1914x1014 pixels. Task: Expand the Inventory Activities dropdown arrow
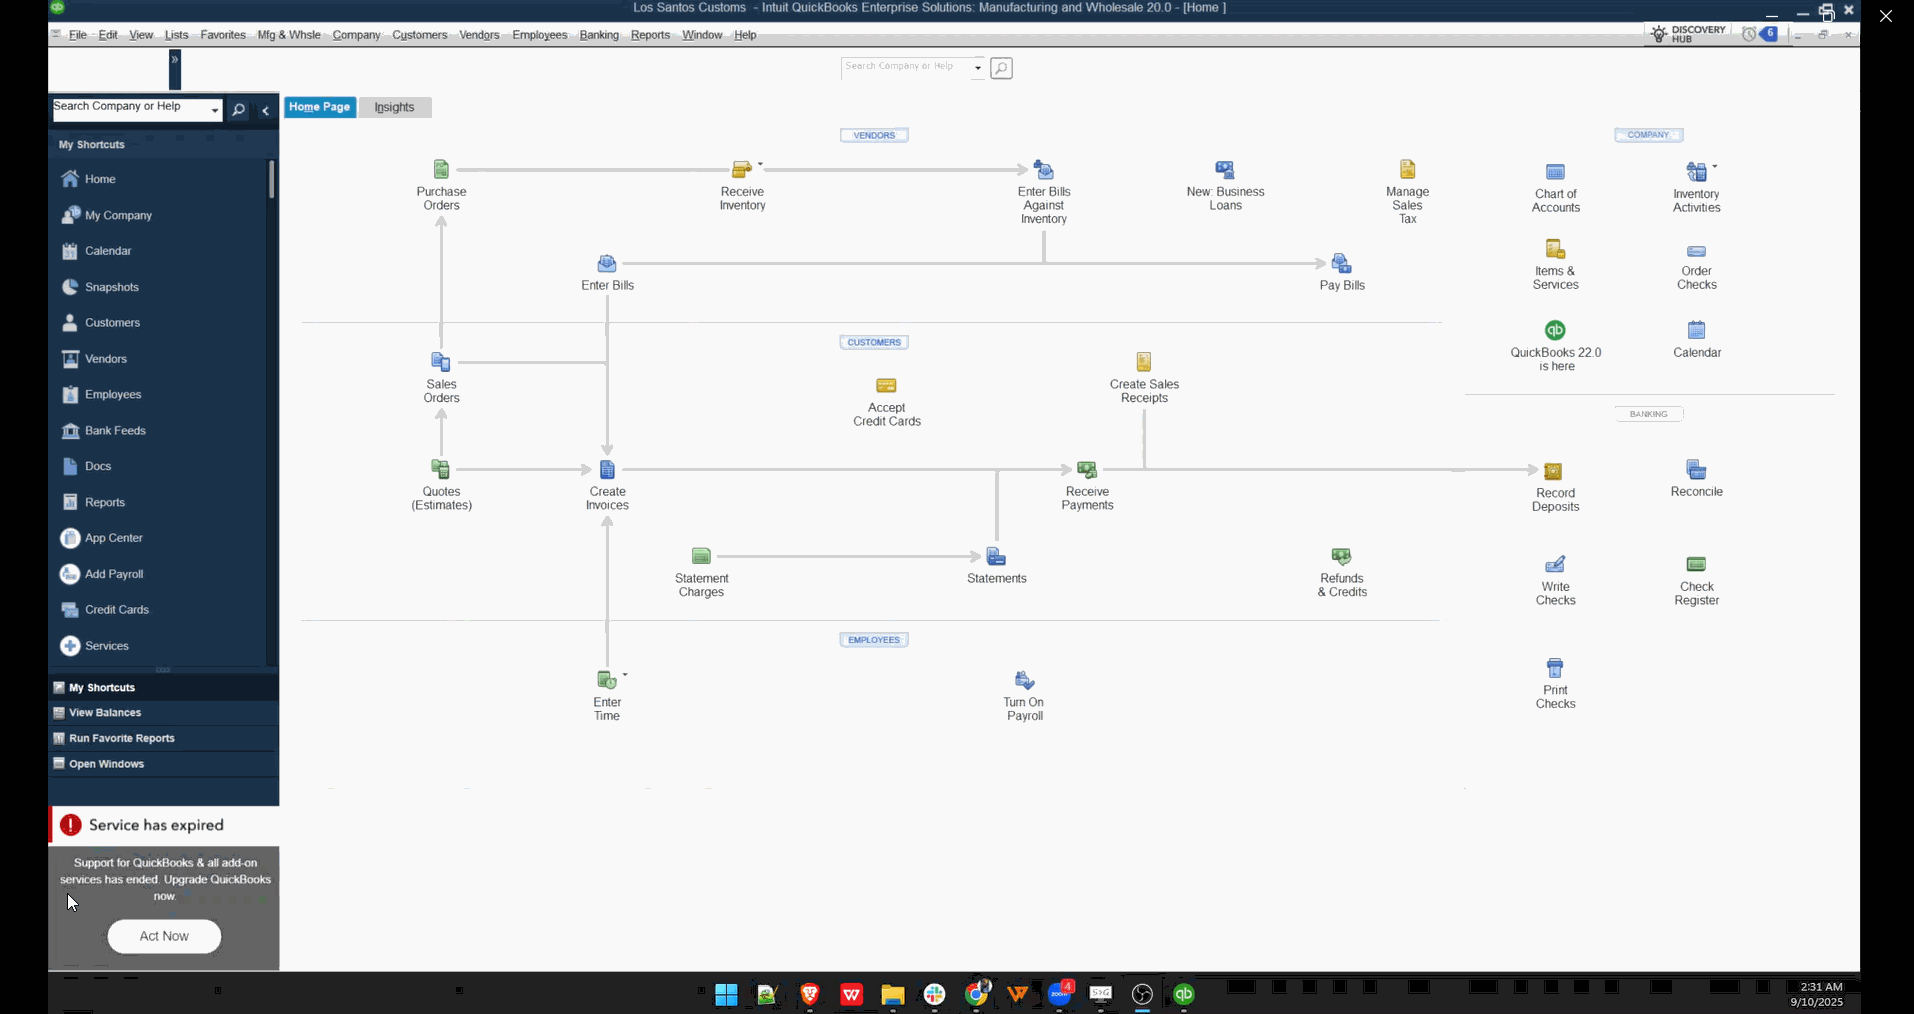coord(1715,167)
